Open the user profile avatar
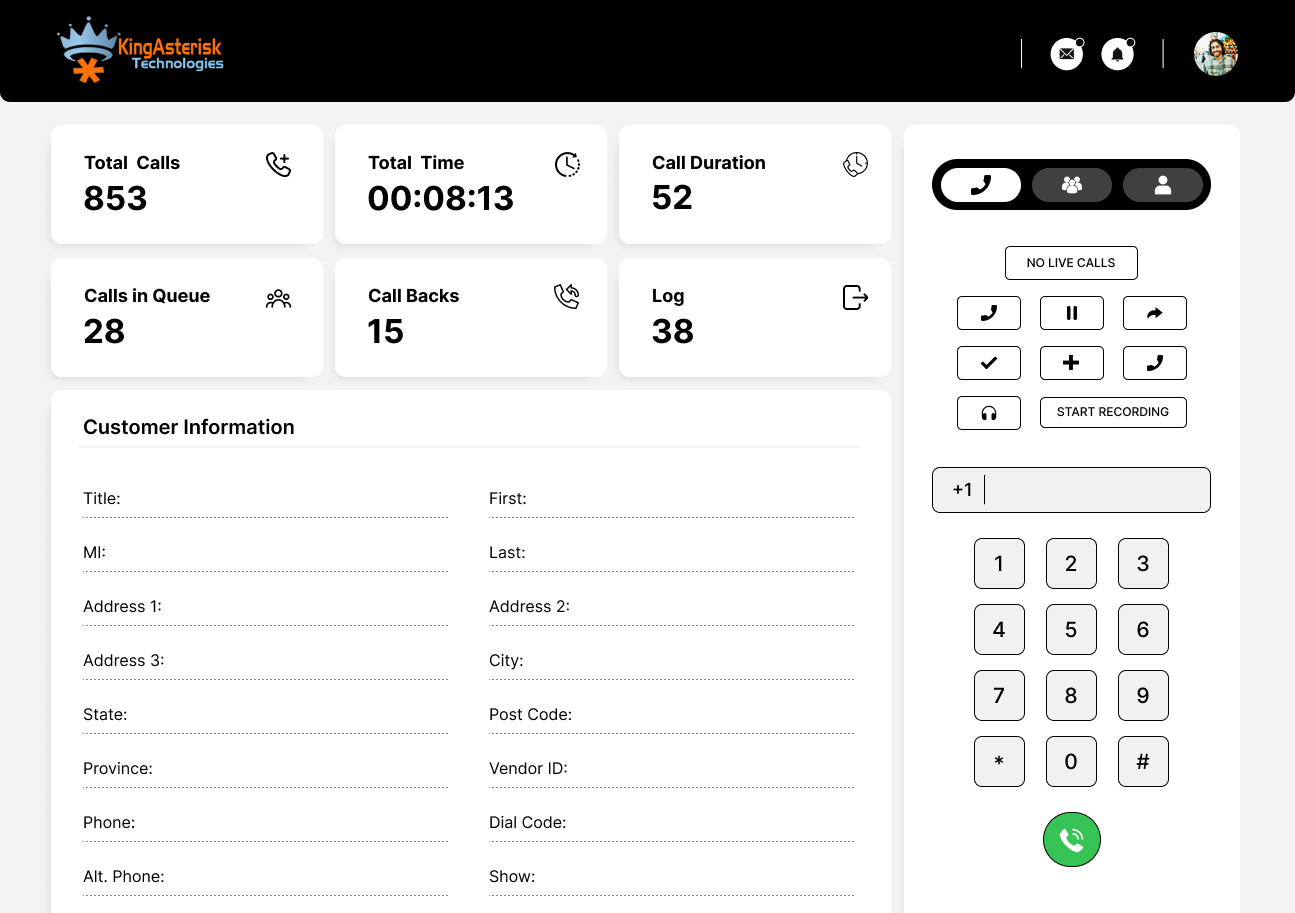 point(1216,54)
